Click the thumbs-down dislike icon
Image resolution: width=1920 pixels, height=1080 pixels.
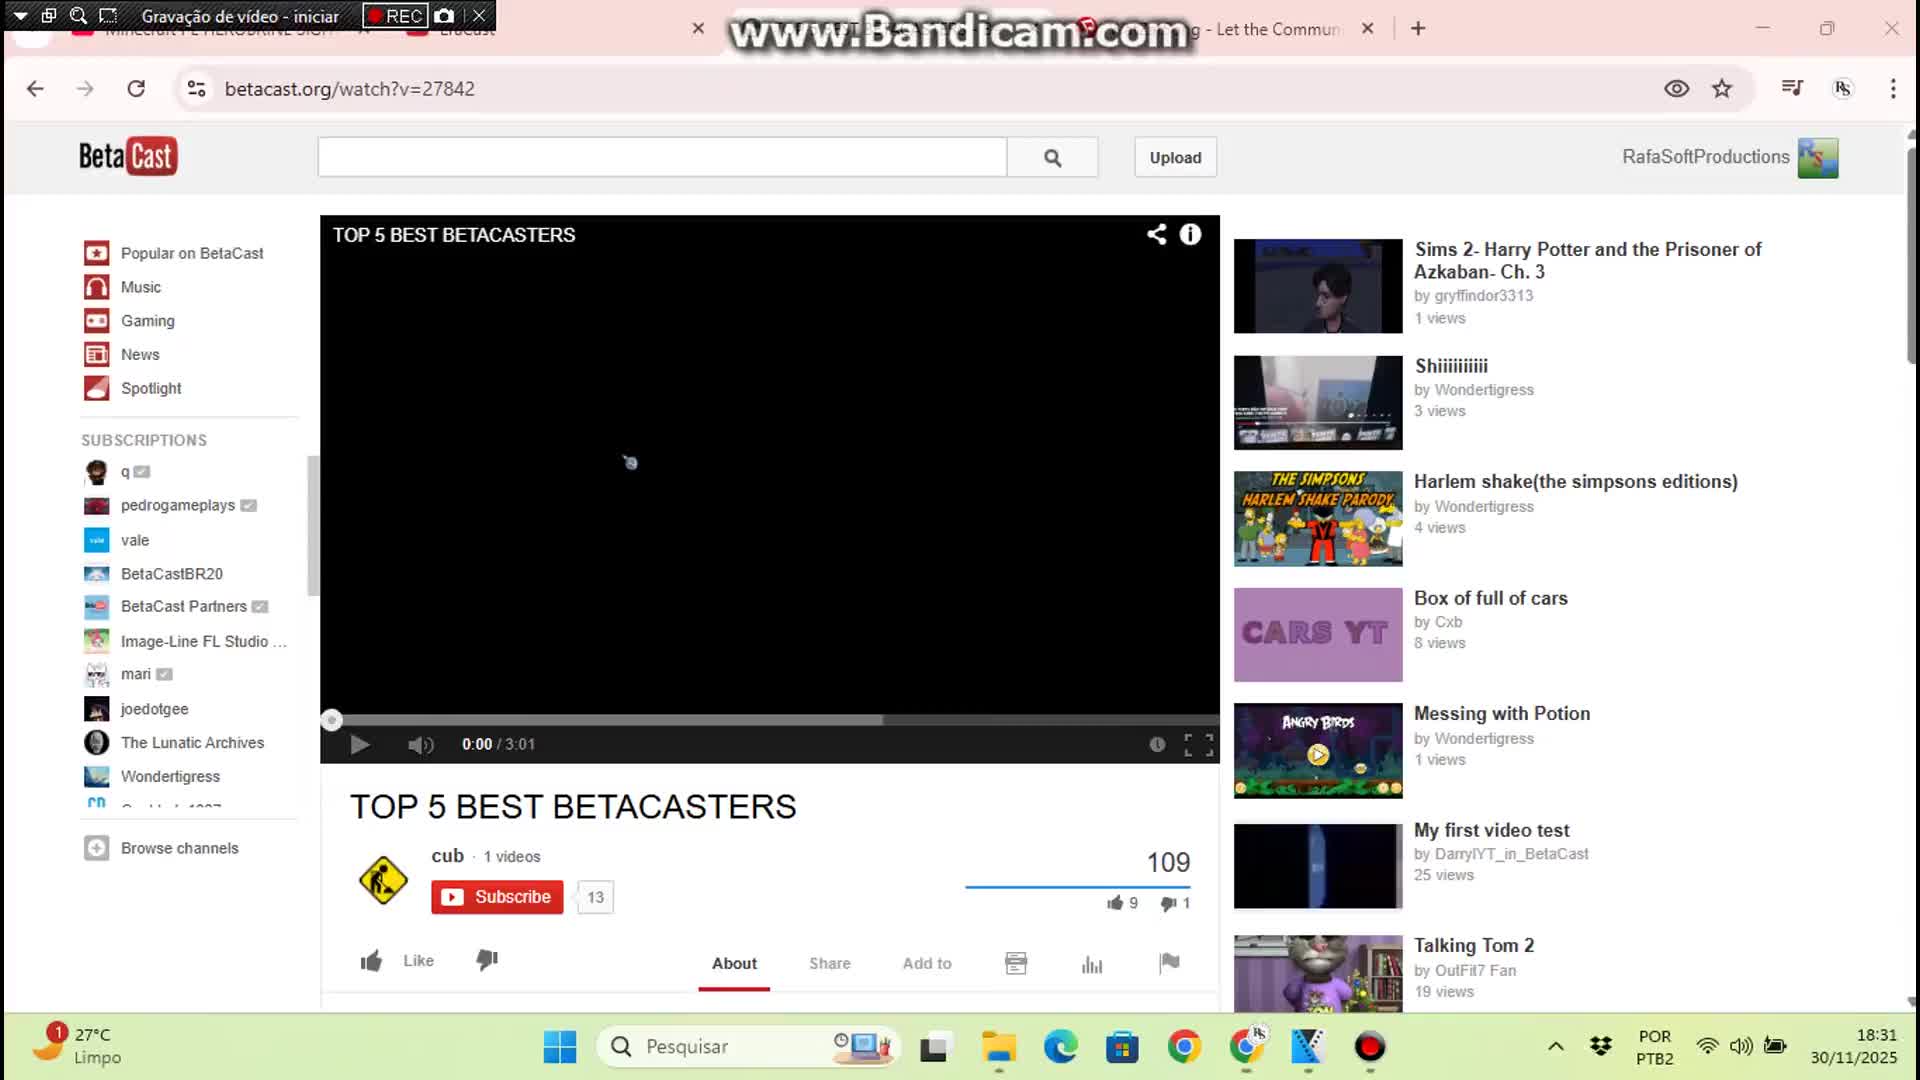click(x=487, y=960)
